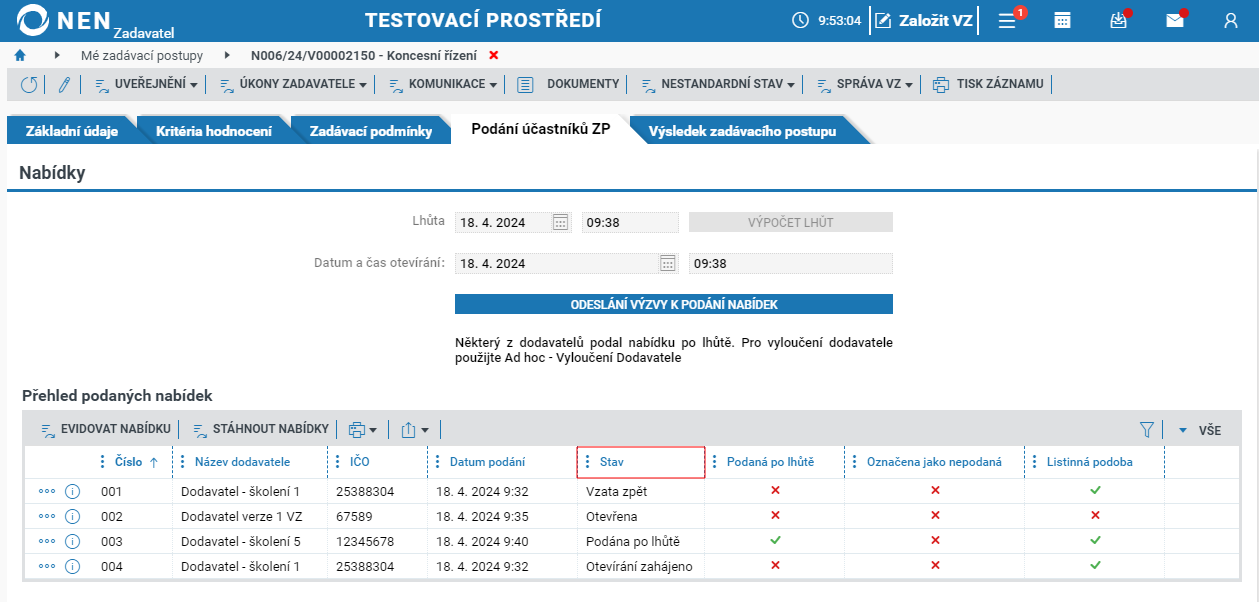
Task: Open row 002 more-actions dots
Action: [x=47, y=516]
